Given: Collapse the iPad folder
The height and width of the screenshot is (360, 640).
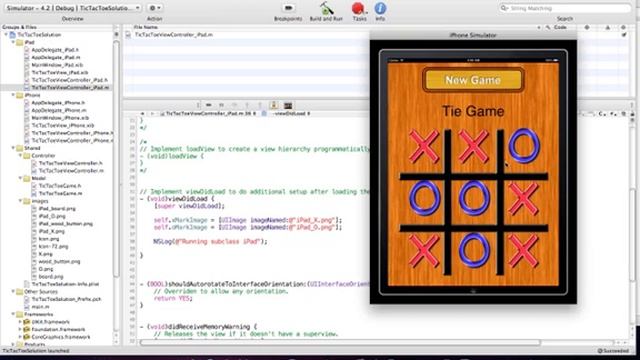Looking at the screenshot, I should click(13, 42).
